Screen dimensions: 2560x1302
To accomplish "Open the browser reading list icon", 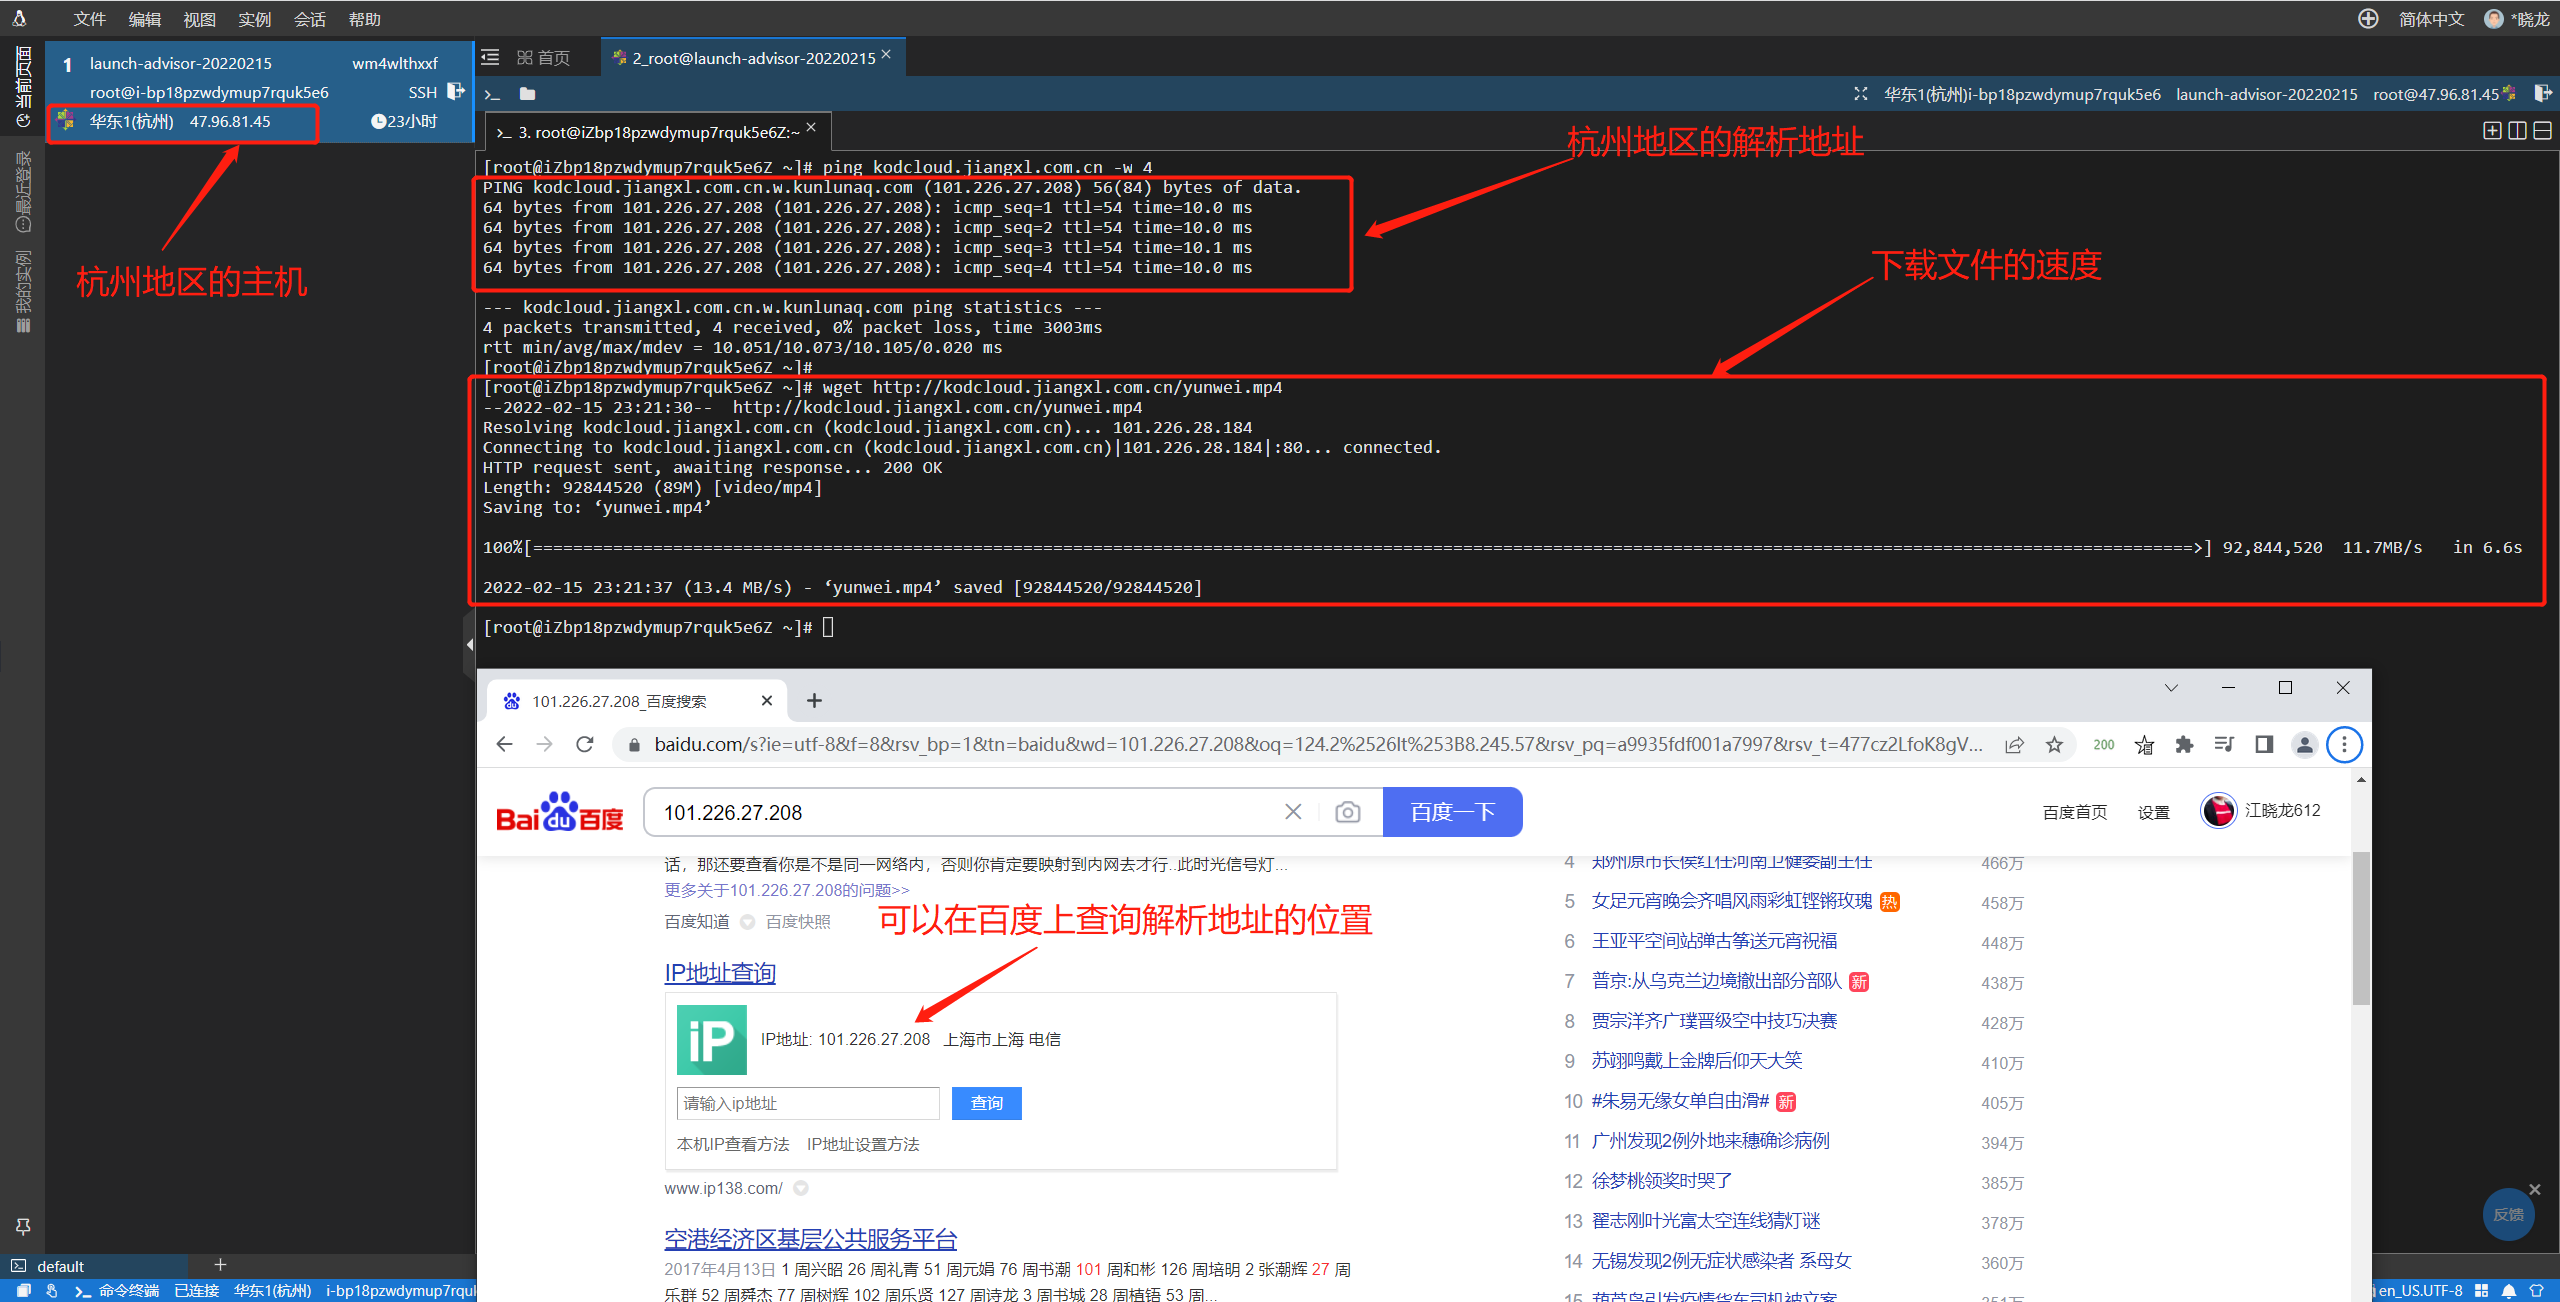I will [2224, 744].
